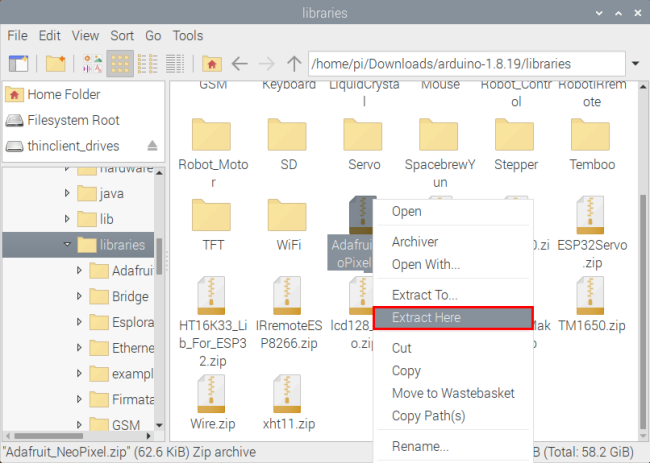Expand the java folder in tree
The width and height of the screenshot is (650, 464).
click(x=67, y=193)
